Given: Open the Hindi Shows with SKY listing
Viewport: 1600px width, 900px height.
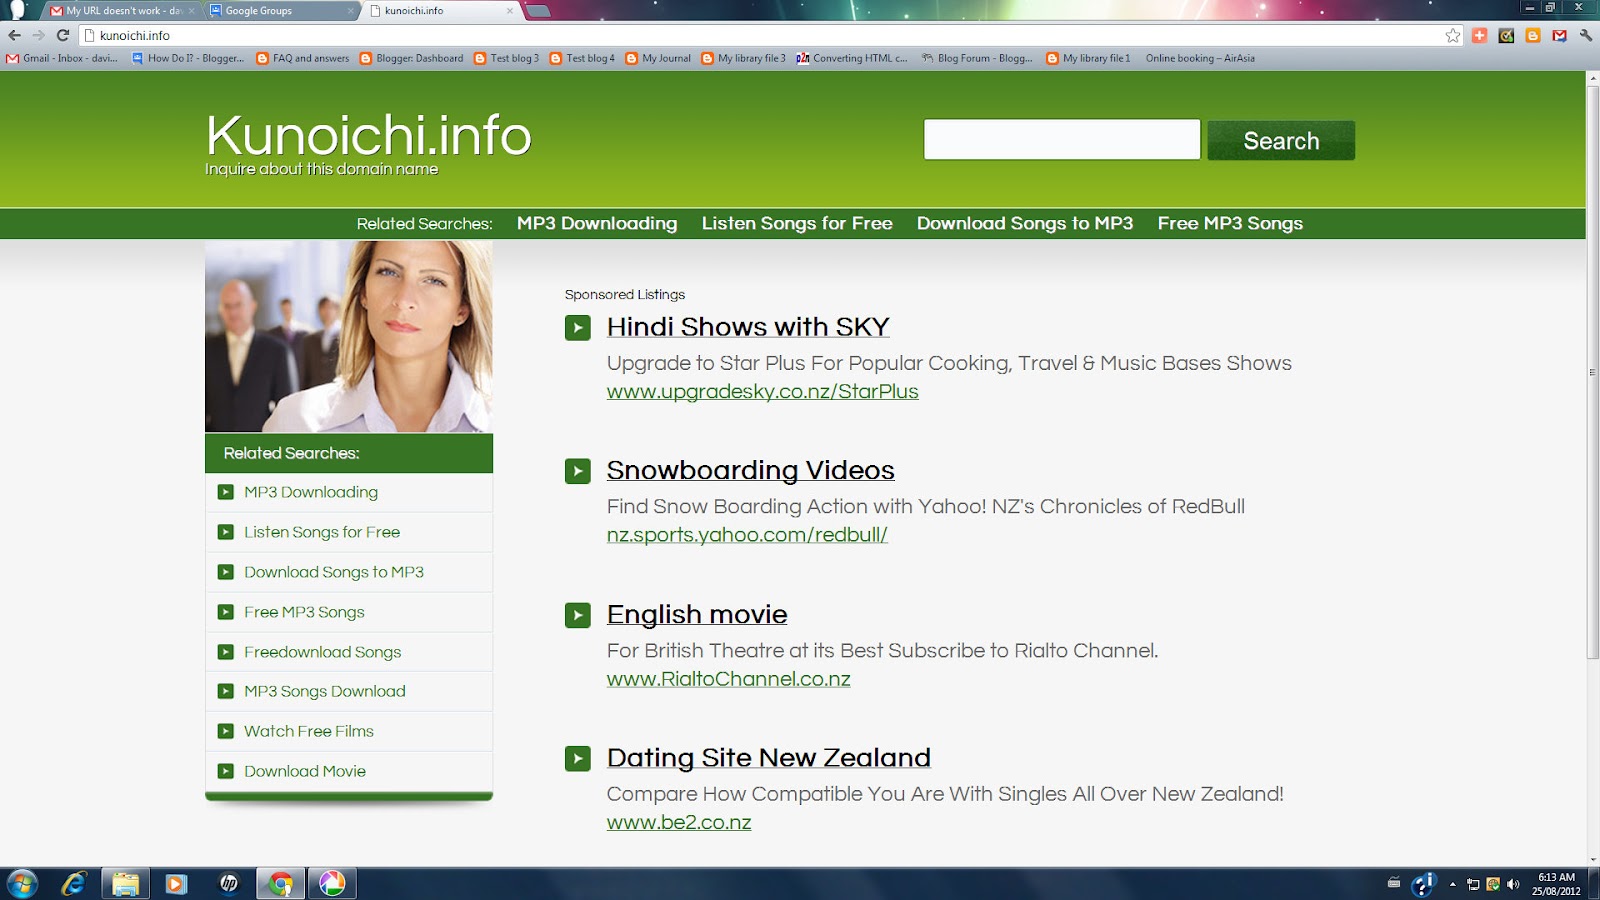Looking at the screenshot, I should tap(748, 327).
